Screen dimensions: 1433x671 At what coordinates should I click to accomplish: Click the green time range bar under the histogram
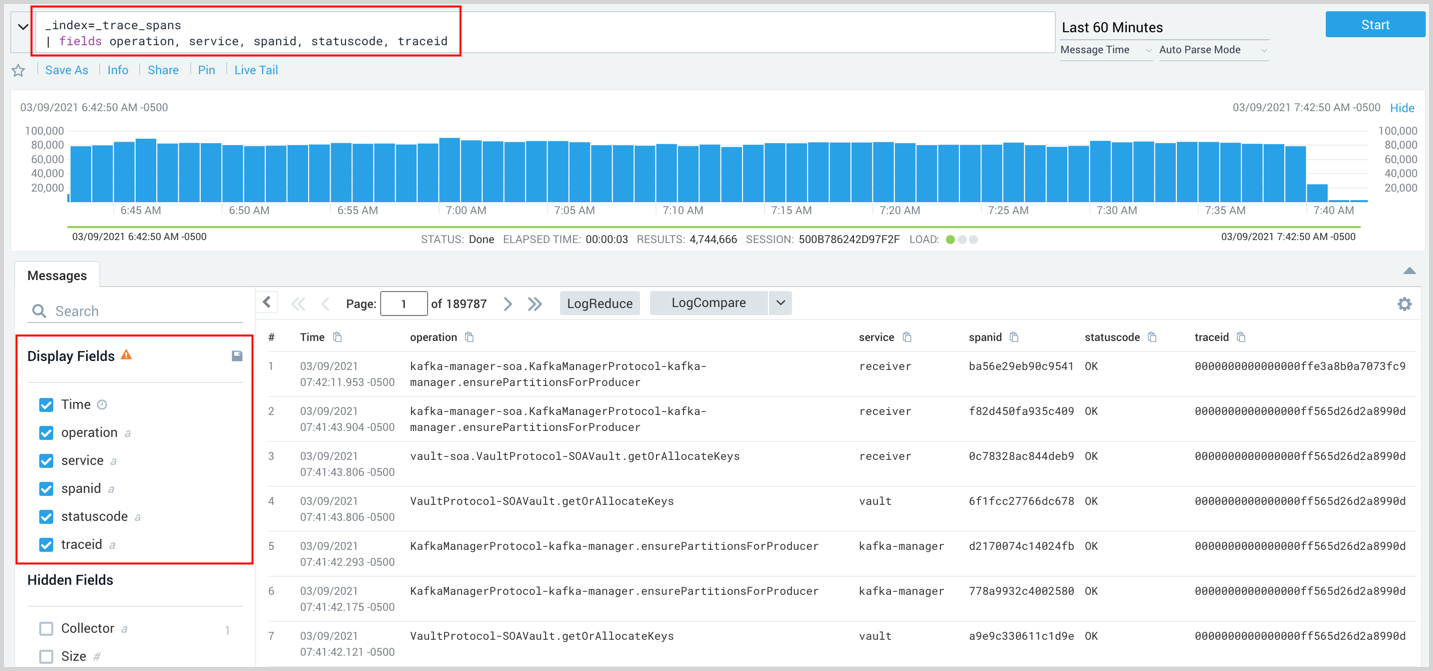click(716, 225)
